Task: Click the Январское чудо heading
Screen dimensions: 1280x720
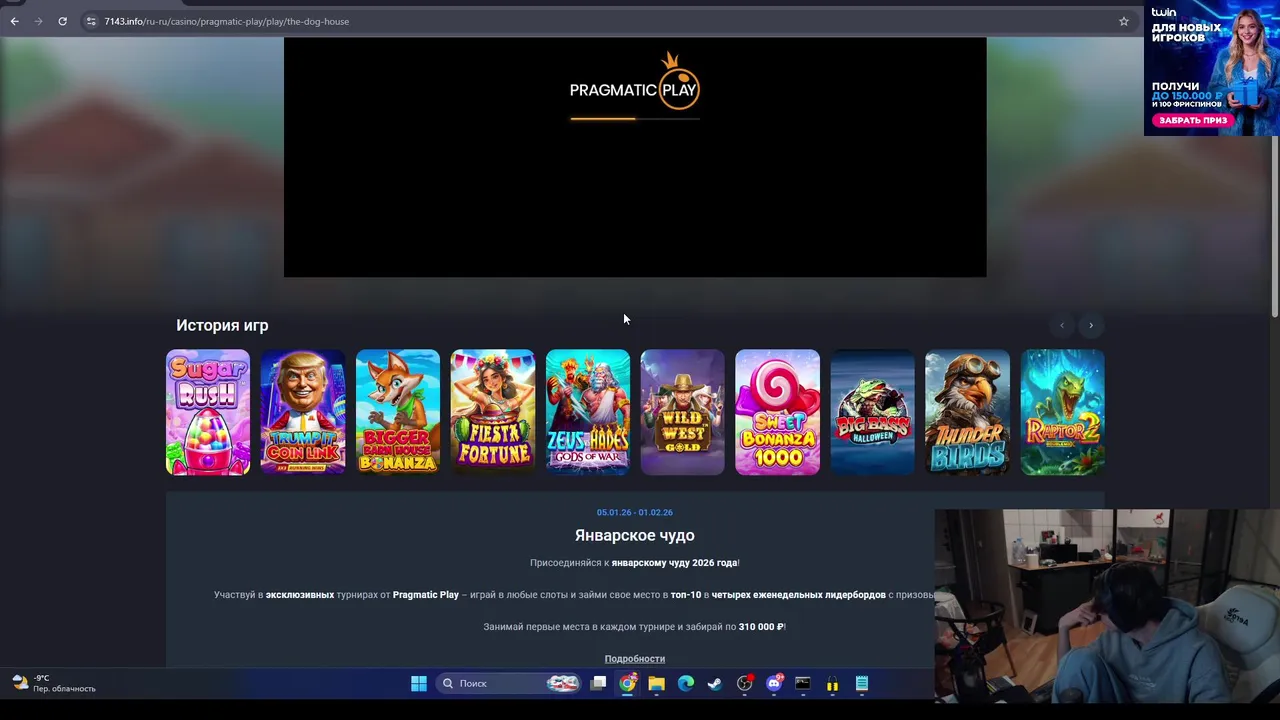Action: (634, 535)
